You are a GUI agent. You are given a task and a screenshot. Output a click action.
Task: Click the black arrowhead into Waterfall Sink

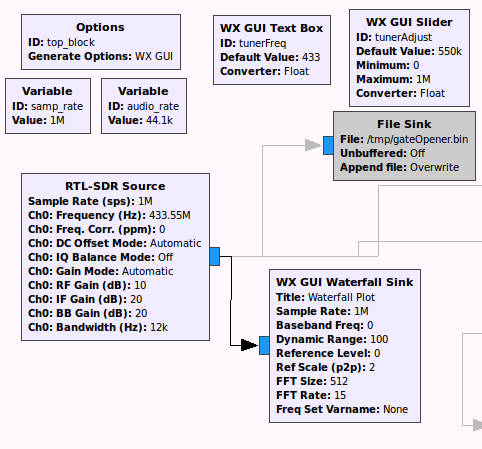pos(249,345)
